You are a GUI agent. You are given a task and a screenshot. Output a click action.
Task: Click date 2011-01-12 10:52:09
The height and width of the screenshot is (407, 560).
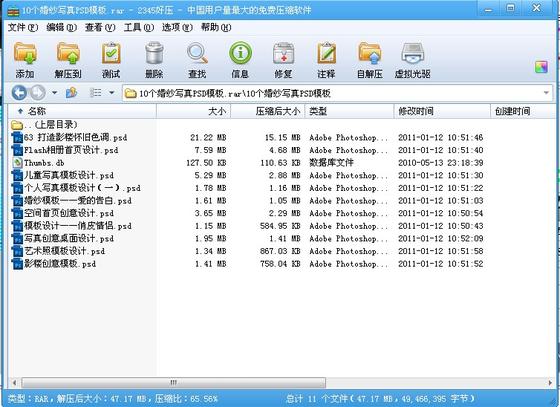pyautogui.click(x=441, y=238)
